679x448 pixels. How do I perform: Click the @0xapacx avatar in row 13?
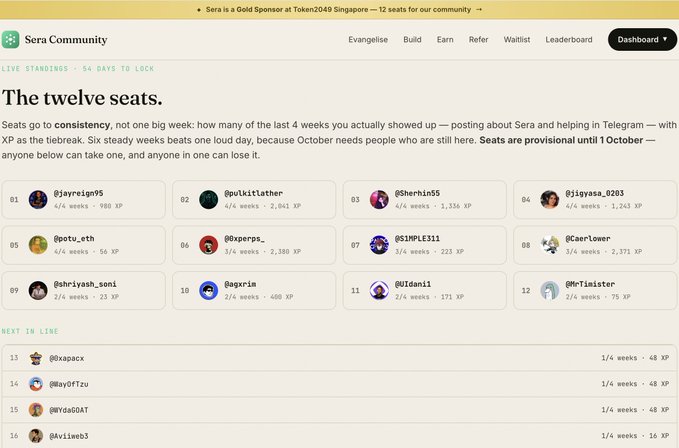36,358
